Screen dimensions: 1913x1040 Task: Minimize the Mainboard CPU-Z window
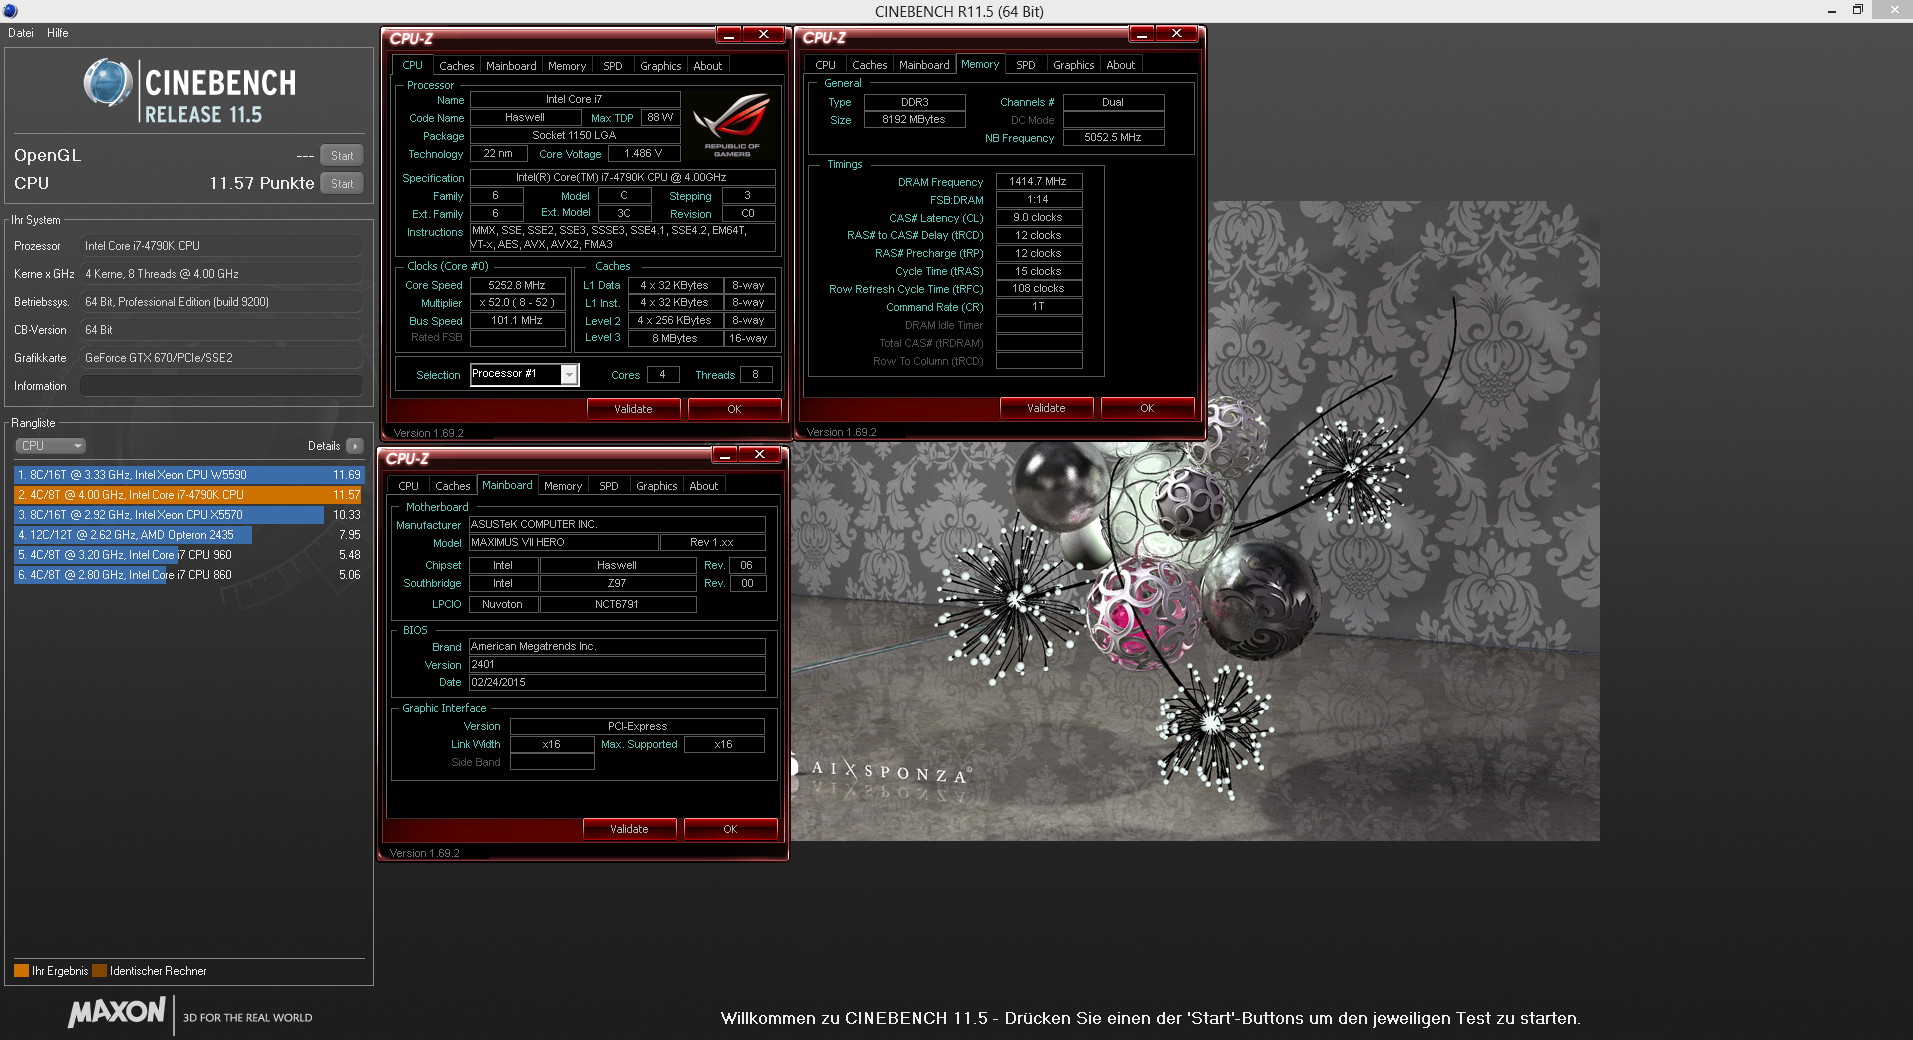pos(725,455)
